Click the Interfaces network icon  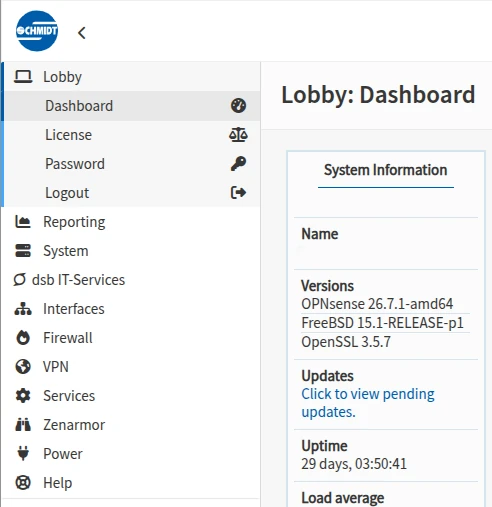click(x=23, y=309)
